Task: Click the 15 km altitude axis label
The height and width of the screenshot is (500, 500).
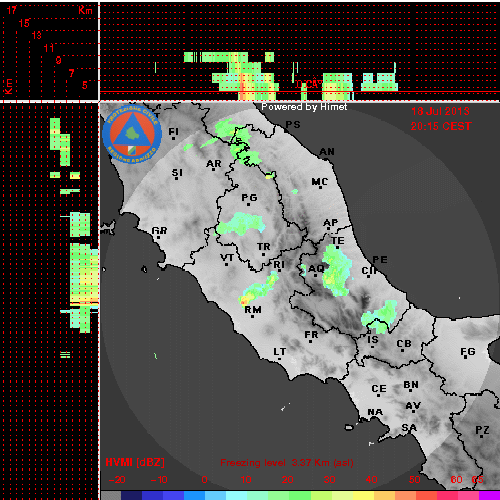Action: [24, 23]
